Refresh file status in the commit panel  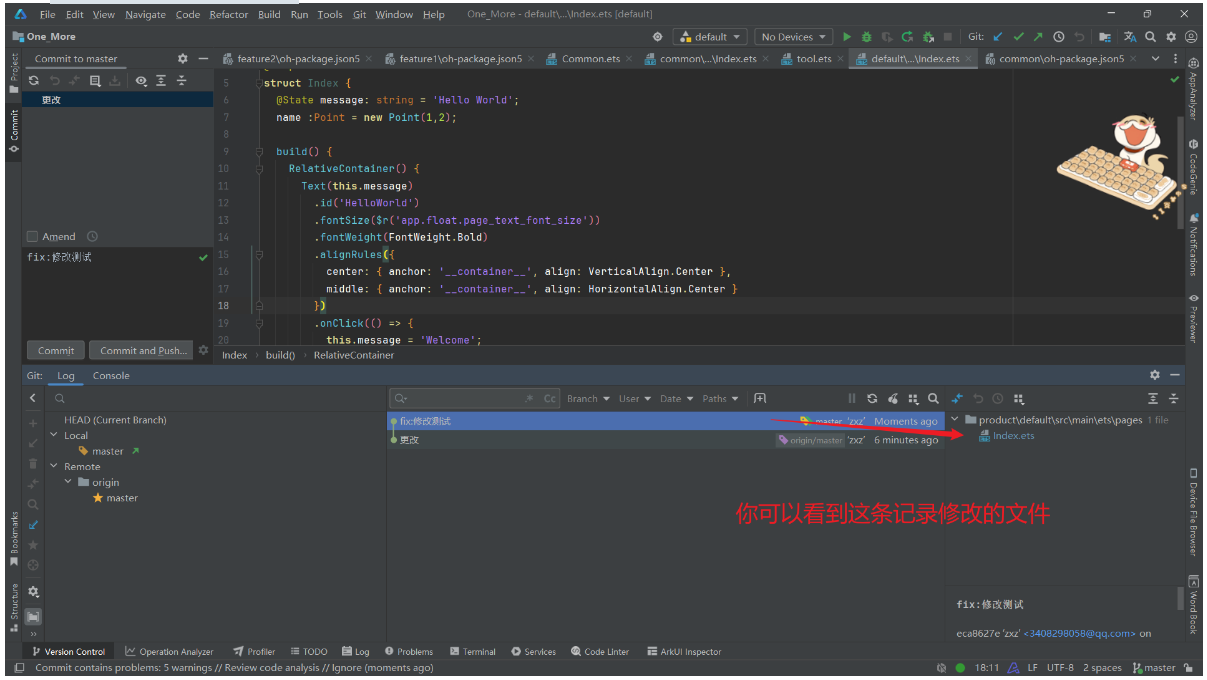point(34,81)
